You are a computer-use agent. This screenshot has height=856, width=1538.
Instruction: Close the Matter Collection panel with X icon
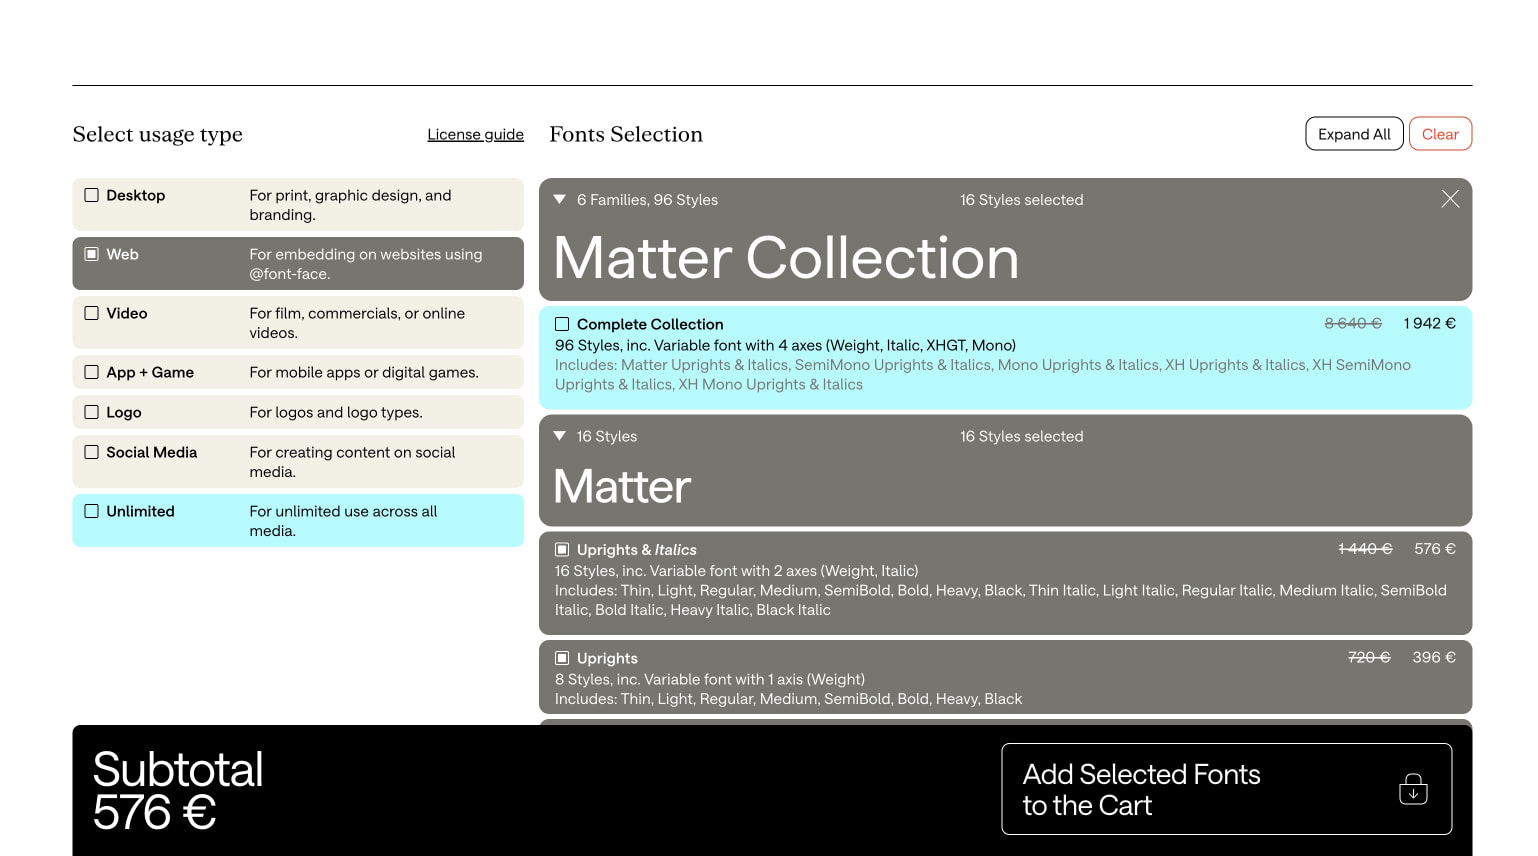tap(1450, 199)
